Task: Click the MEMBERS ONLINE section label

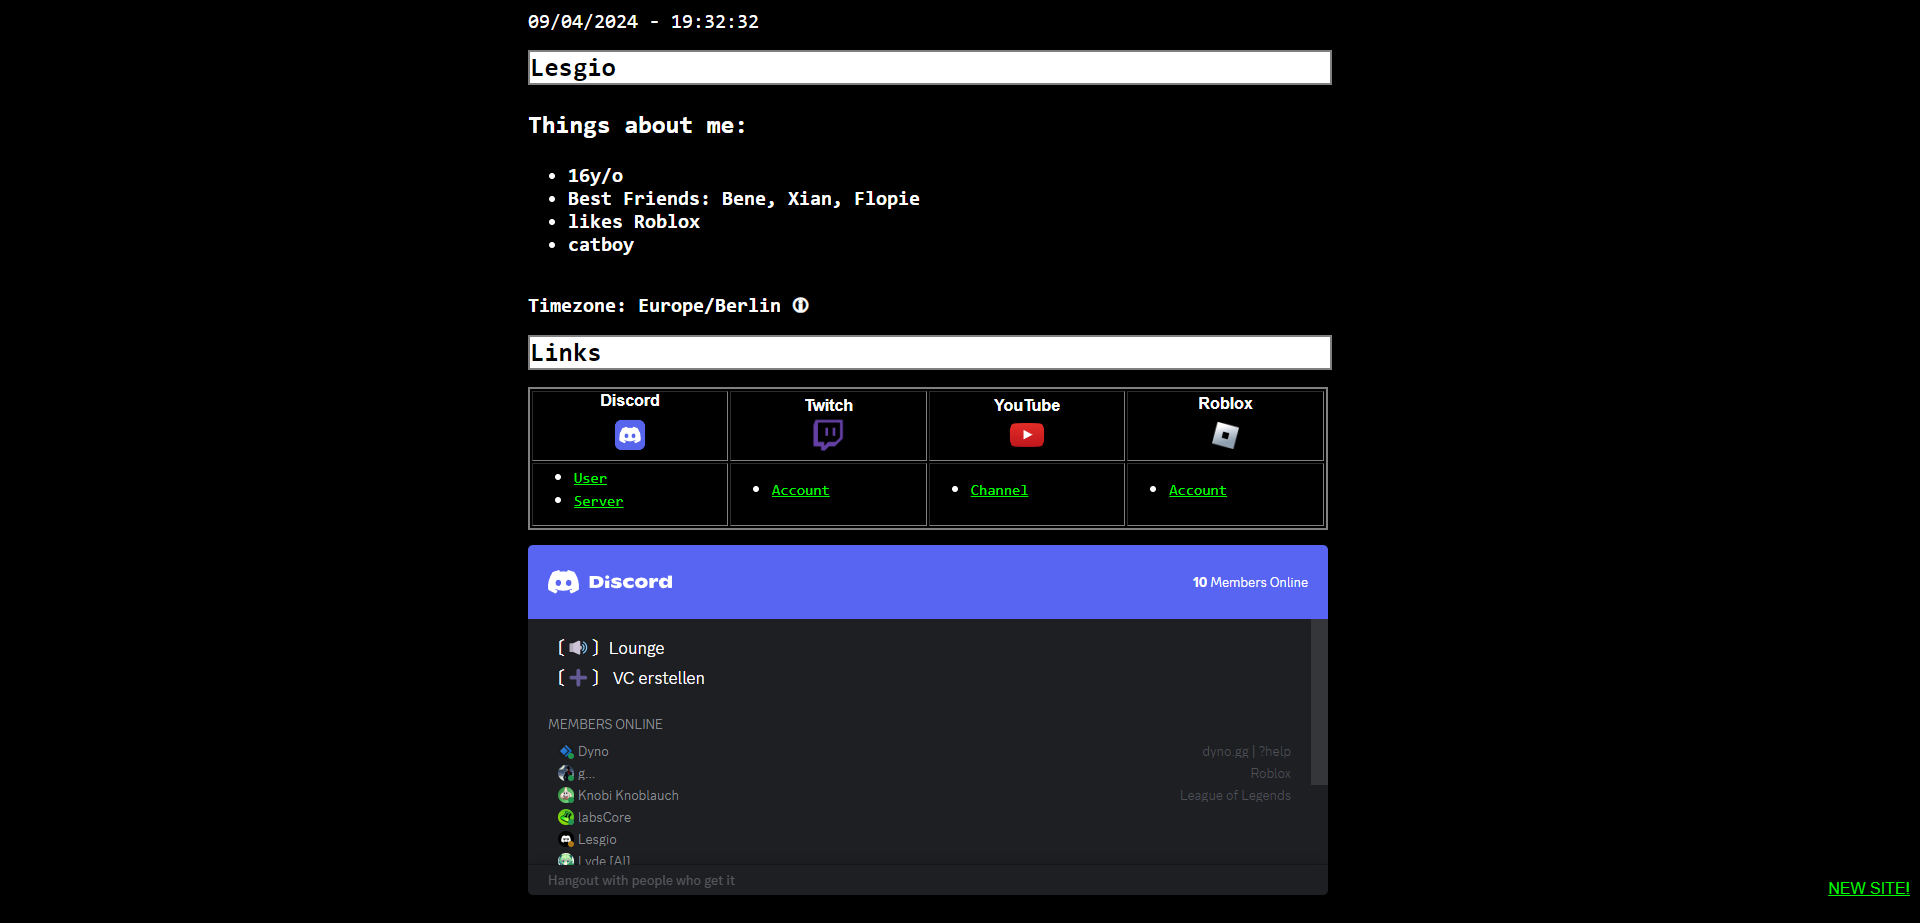Action: point(605,724)
